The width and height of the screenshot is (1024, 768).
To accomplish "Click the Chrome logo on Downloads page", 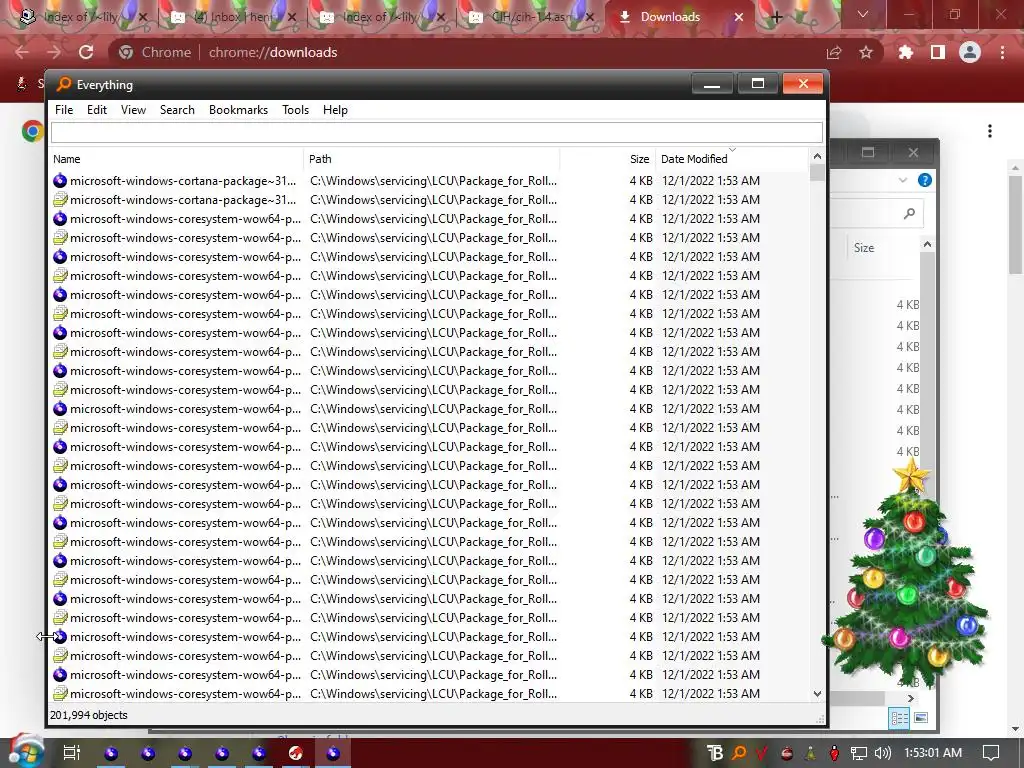I will click(x=31, y=131).
